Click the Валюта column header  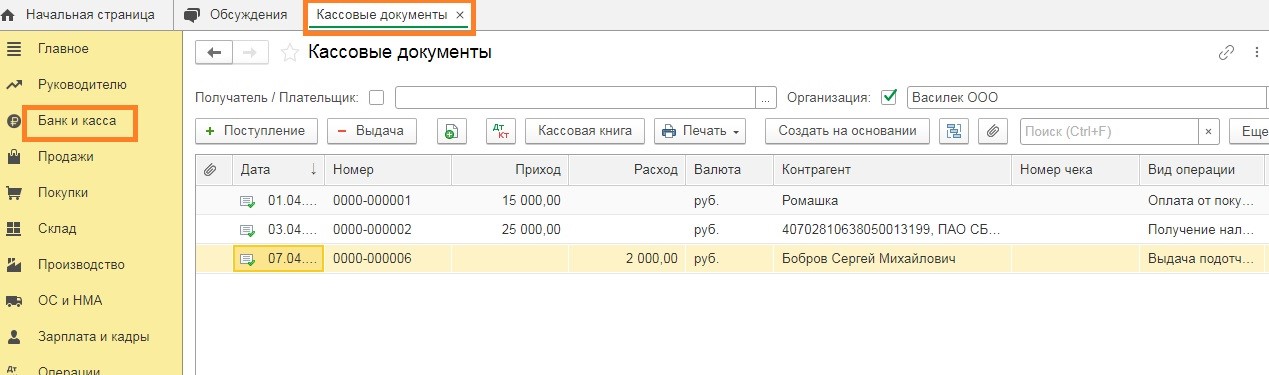pos(730,170)
